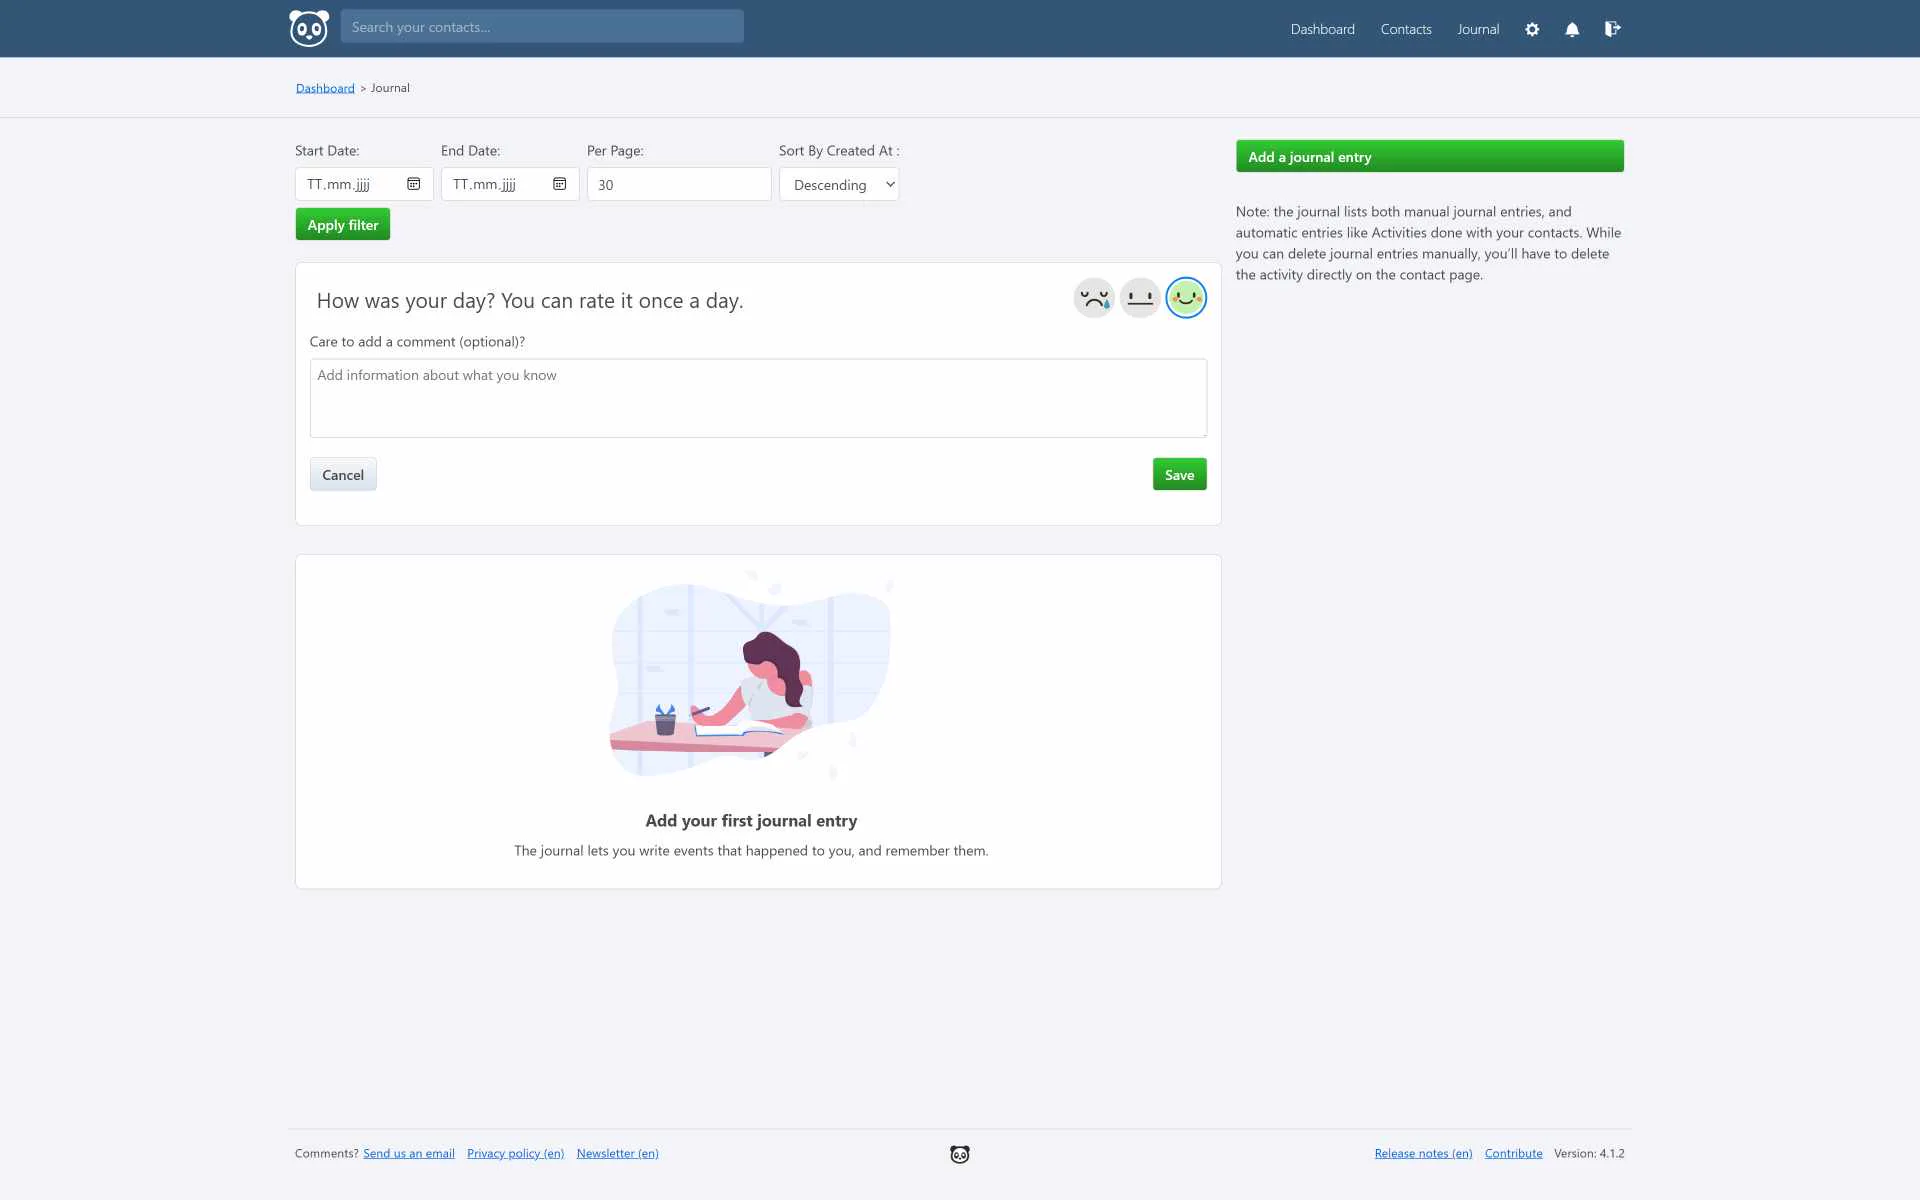Click the Start Date input field
Viewport: 1920px width, 1200px height.
(x=364, y=184)
